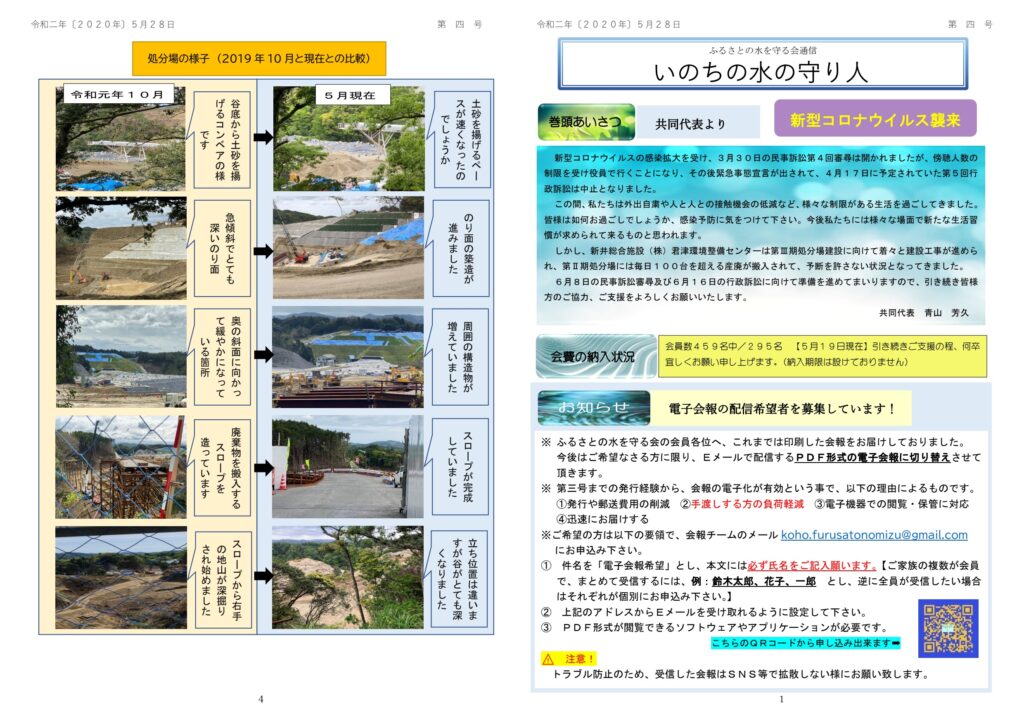The image size is (1024, 724).
Task: Click the caption スロープが完成していました
Action: coord(461,467)
